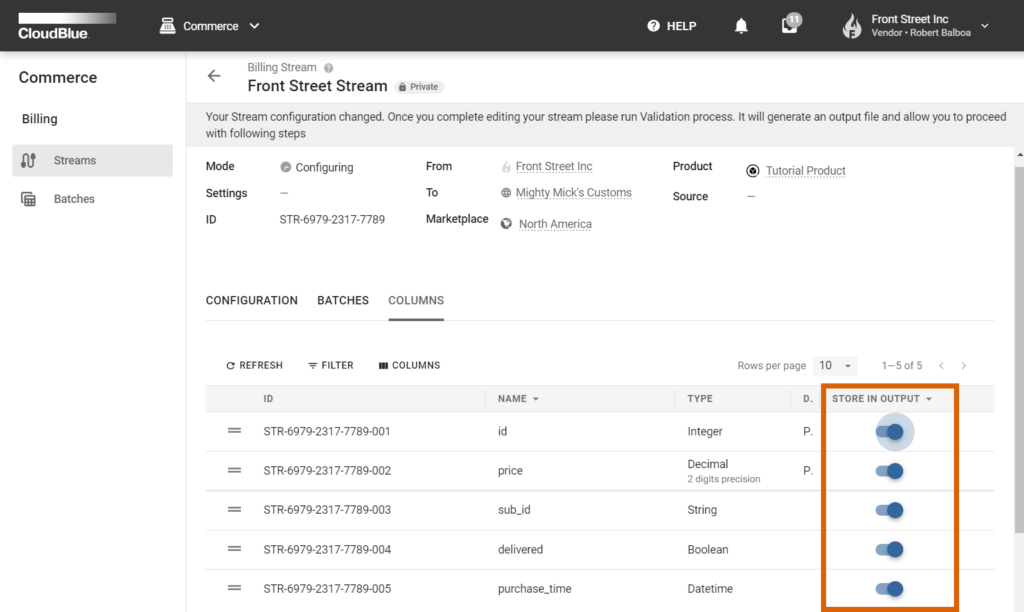This screenshot has width=1024, height=612.
Task: Select Batches in the sidebar
Action: point(92,199)
